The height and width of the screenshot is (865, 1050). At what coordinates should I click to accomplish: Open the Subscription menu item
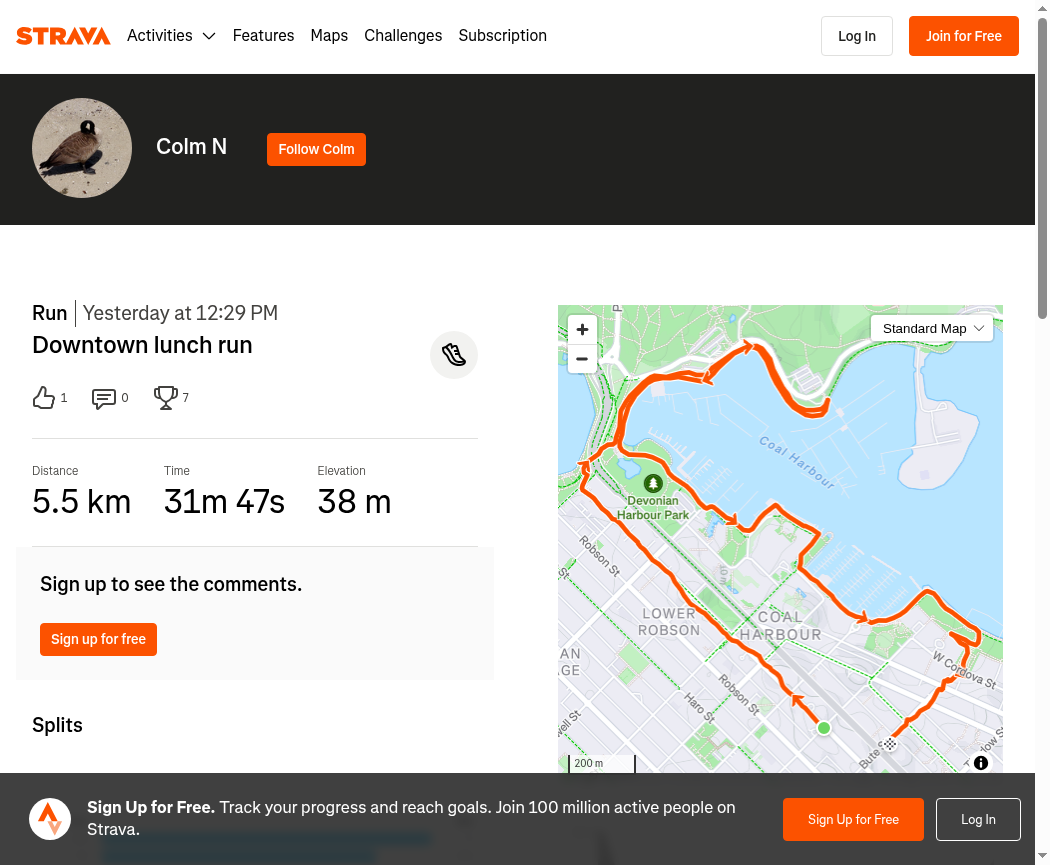pyautogui.click(x=502, y=35)
